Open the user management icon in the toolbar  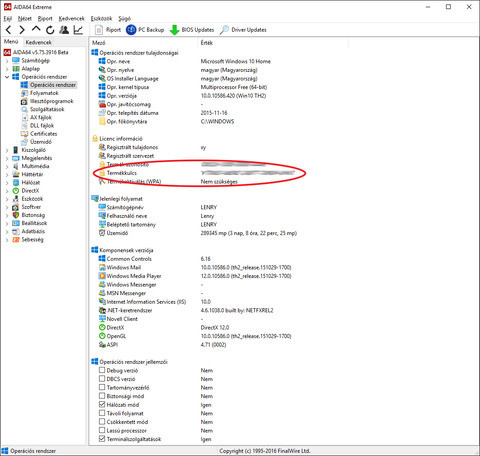coord(64,30)
